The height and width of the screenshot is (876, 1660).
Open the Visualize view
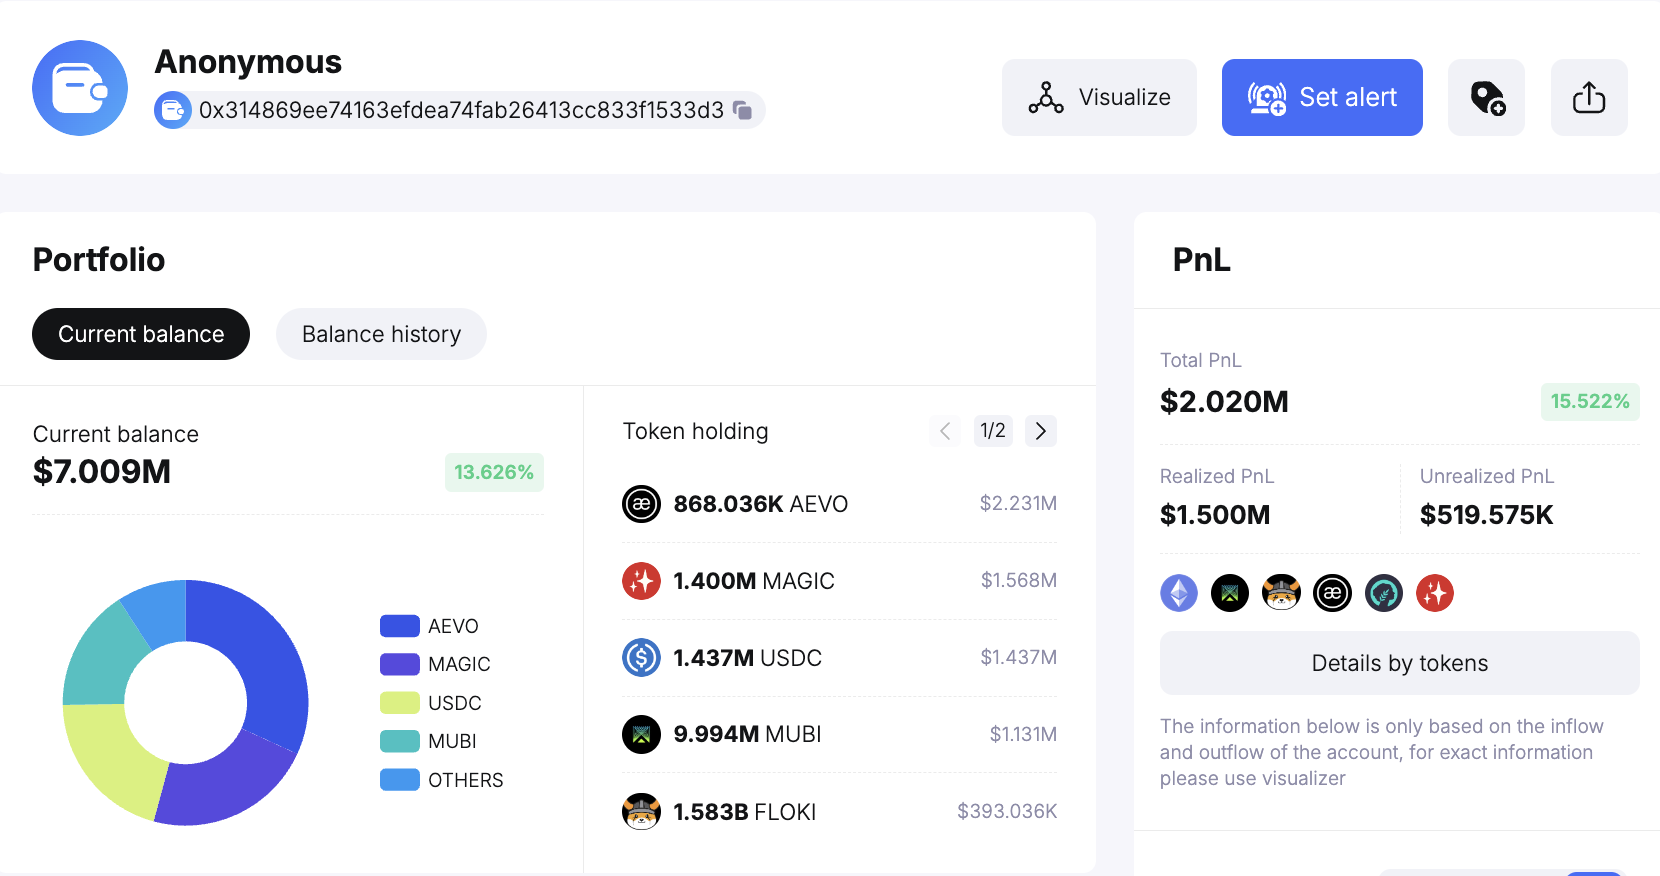click(1099, 98)
